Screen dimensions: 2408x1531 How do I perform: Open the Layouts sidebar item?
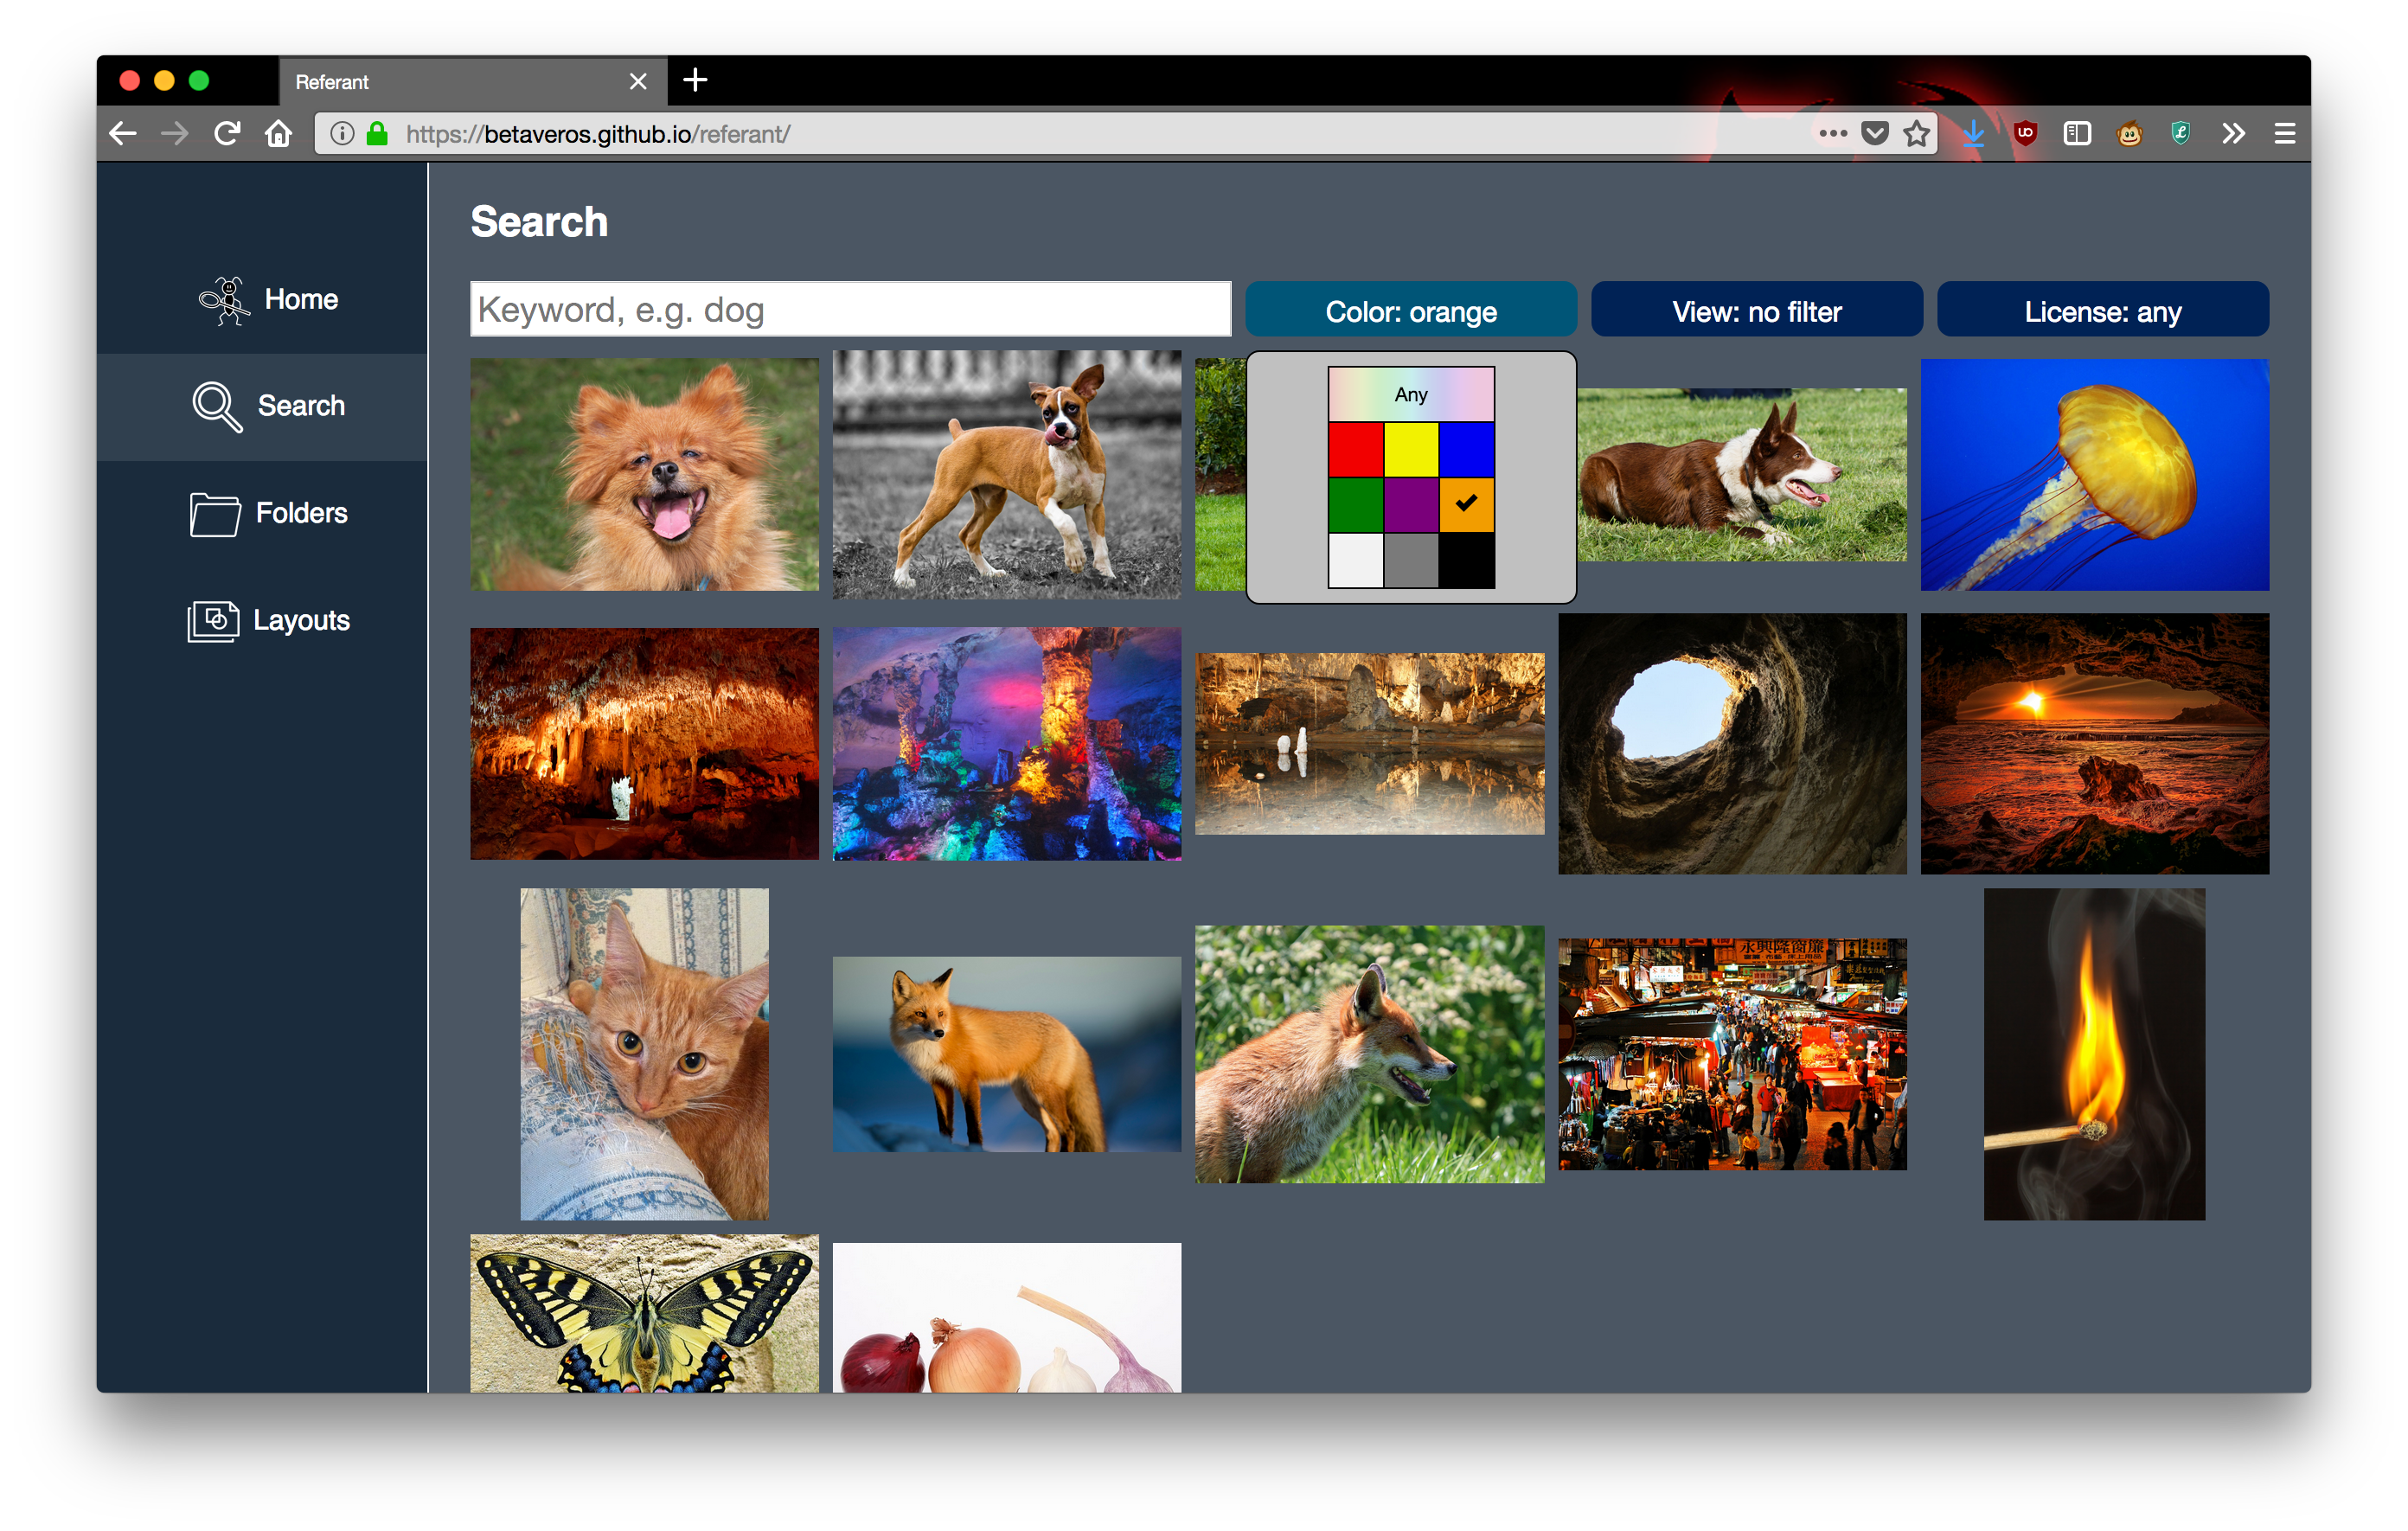[268, 621]
